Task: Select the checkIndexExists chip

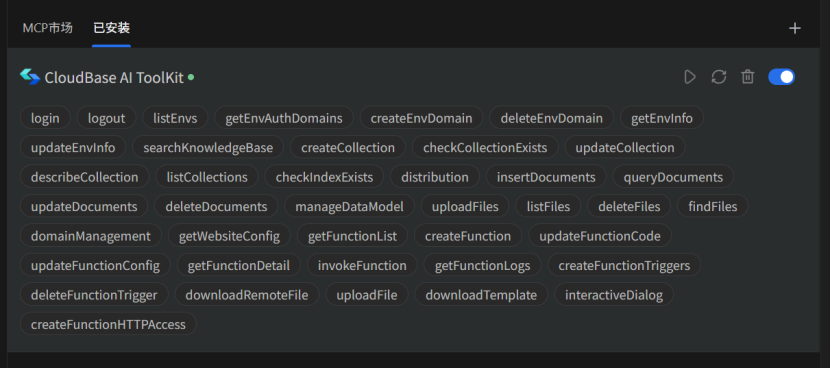Action: coord(324,177)
